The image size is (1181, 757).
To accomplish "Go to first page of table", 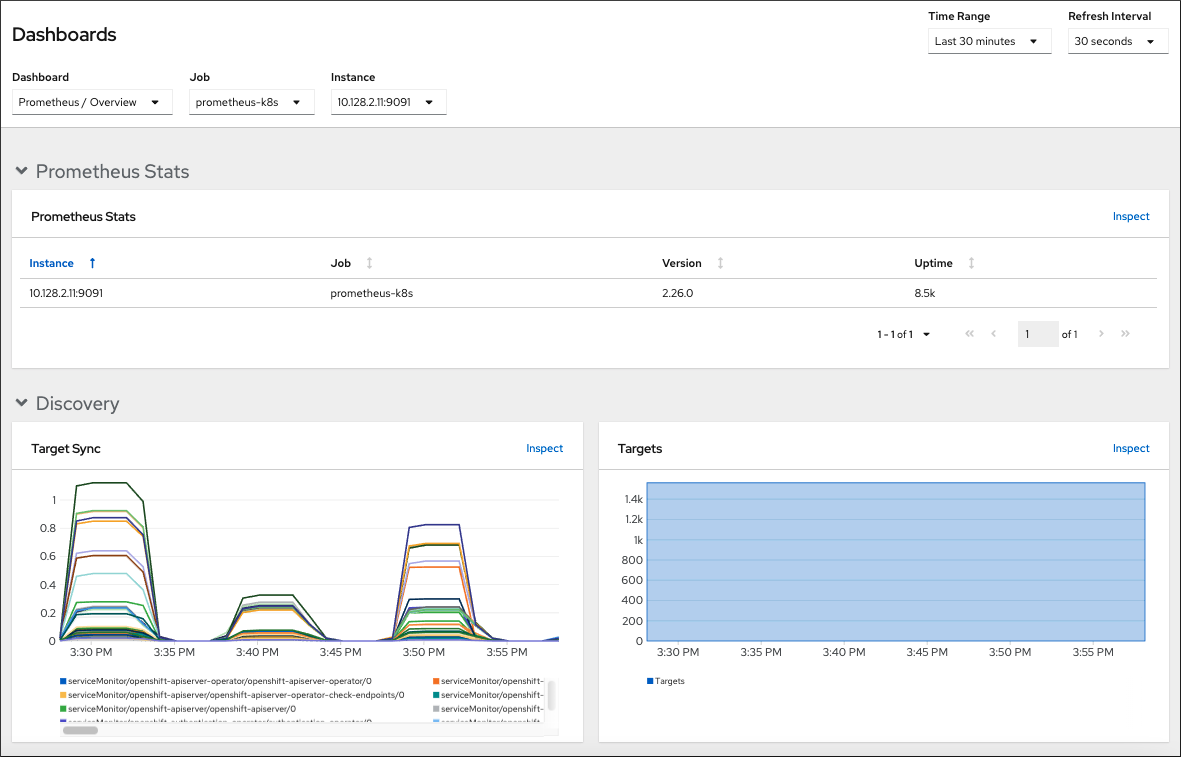I will [x=969, y=334].
